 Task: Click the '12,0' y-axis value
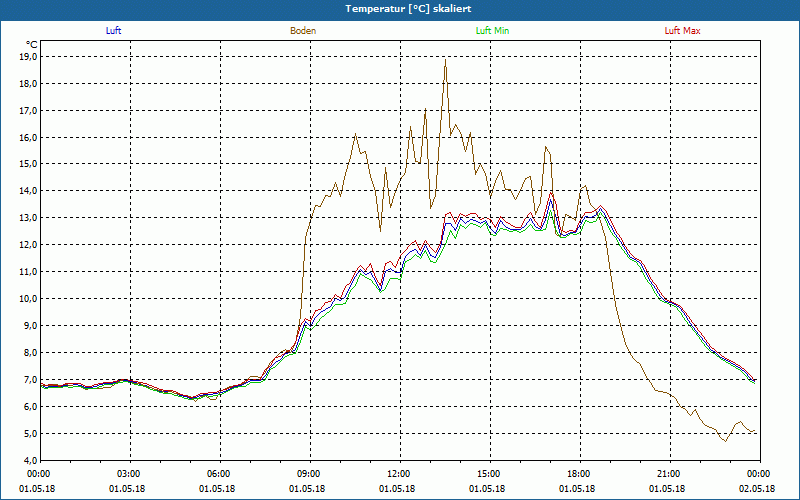pyautogui.click(x=28, y=245)
